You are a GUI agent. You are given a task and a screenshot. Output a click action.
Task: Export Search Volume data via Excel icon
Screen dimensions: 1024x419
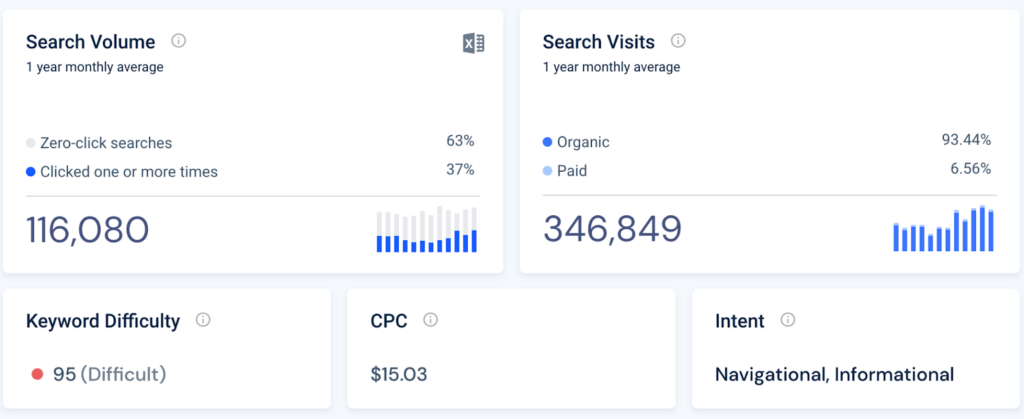[473, 42]
